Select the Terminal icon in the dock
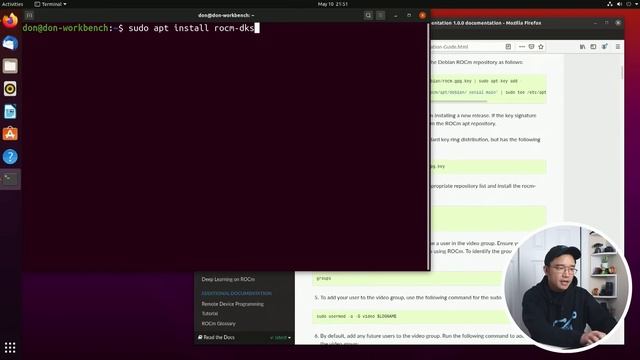 point(10,179)
